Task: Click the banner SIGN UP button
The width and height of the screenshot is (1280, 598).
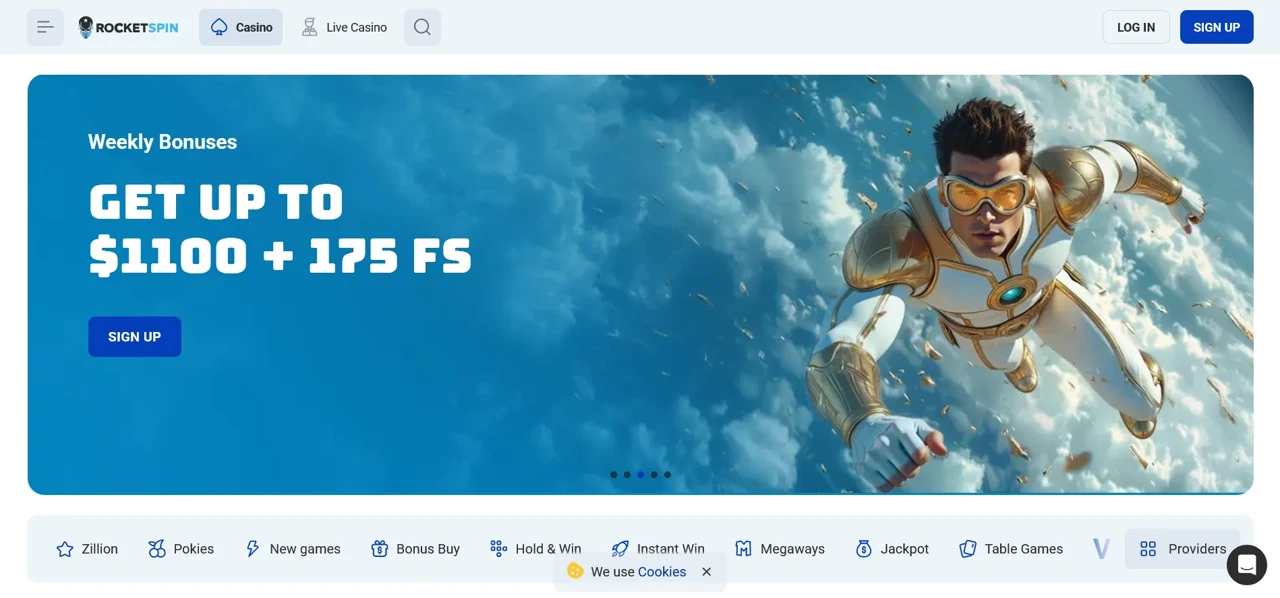Action: click(135, 337)
